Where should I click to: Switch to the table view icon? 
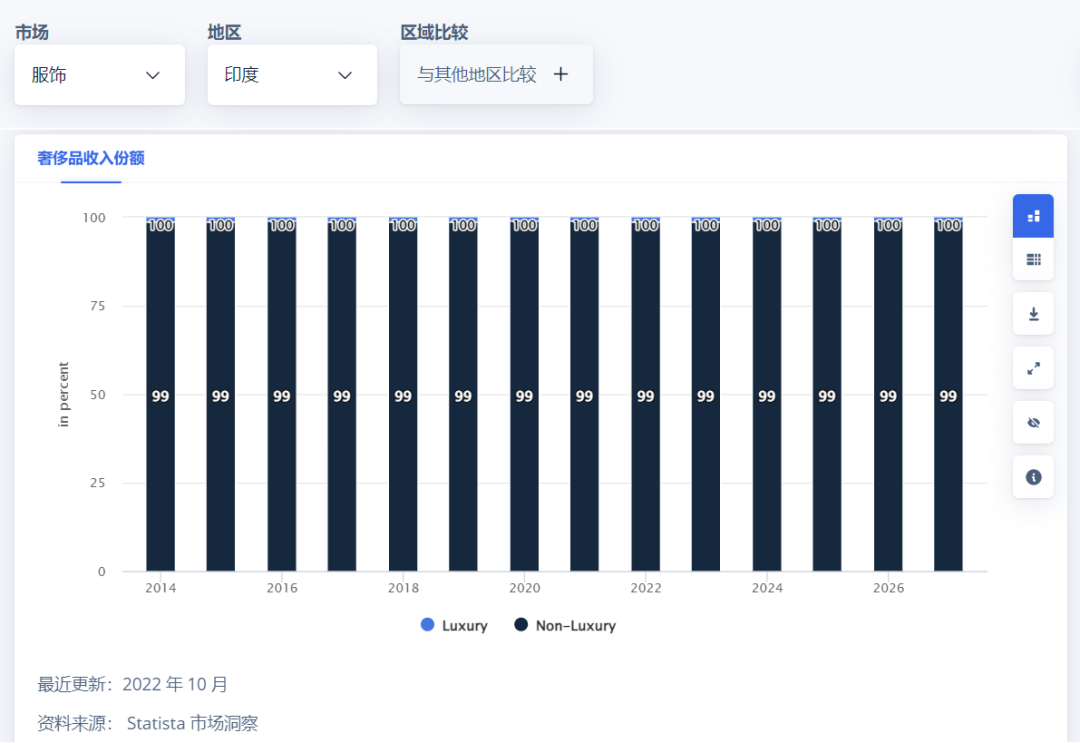pos(1032,260)
